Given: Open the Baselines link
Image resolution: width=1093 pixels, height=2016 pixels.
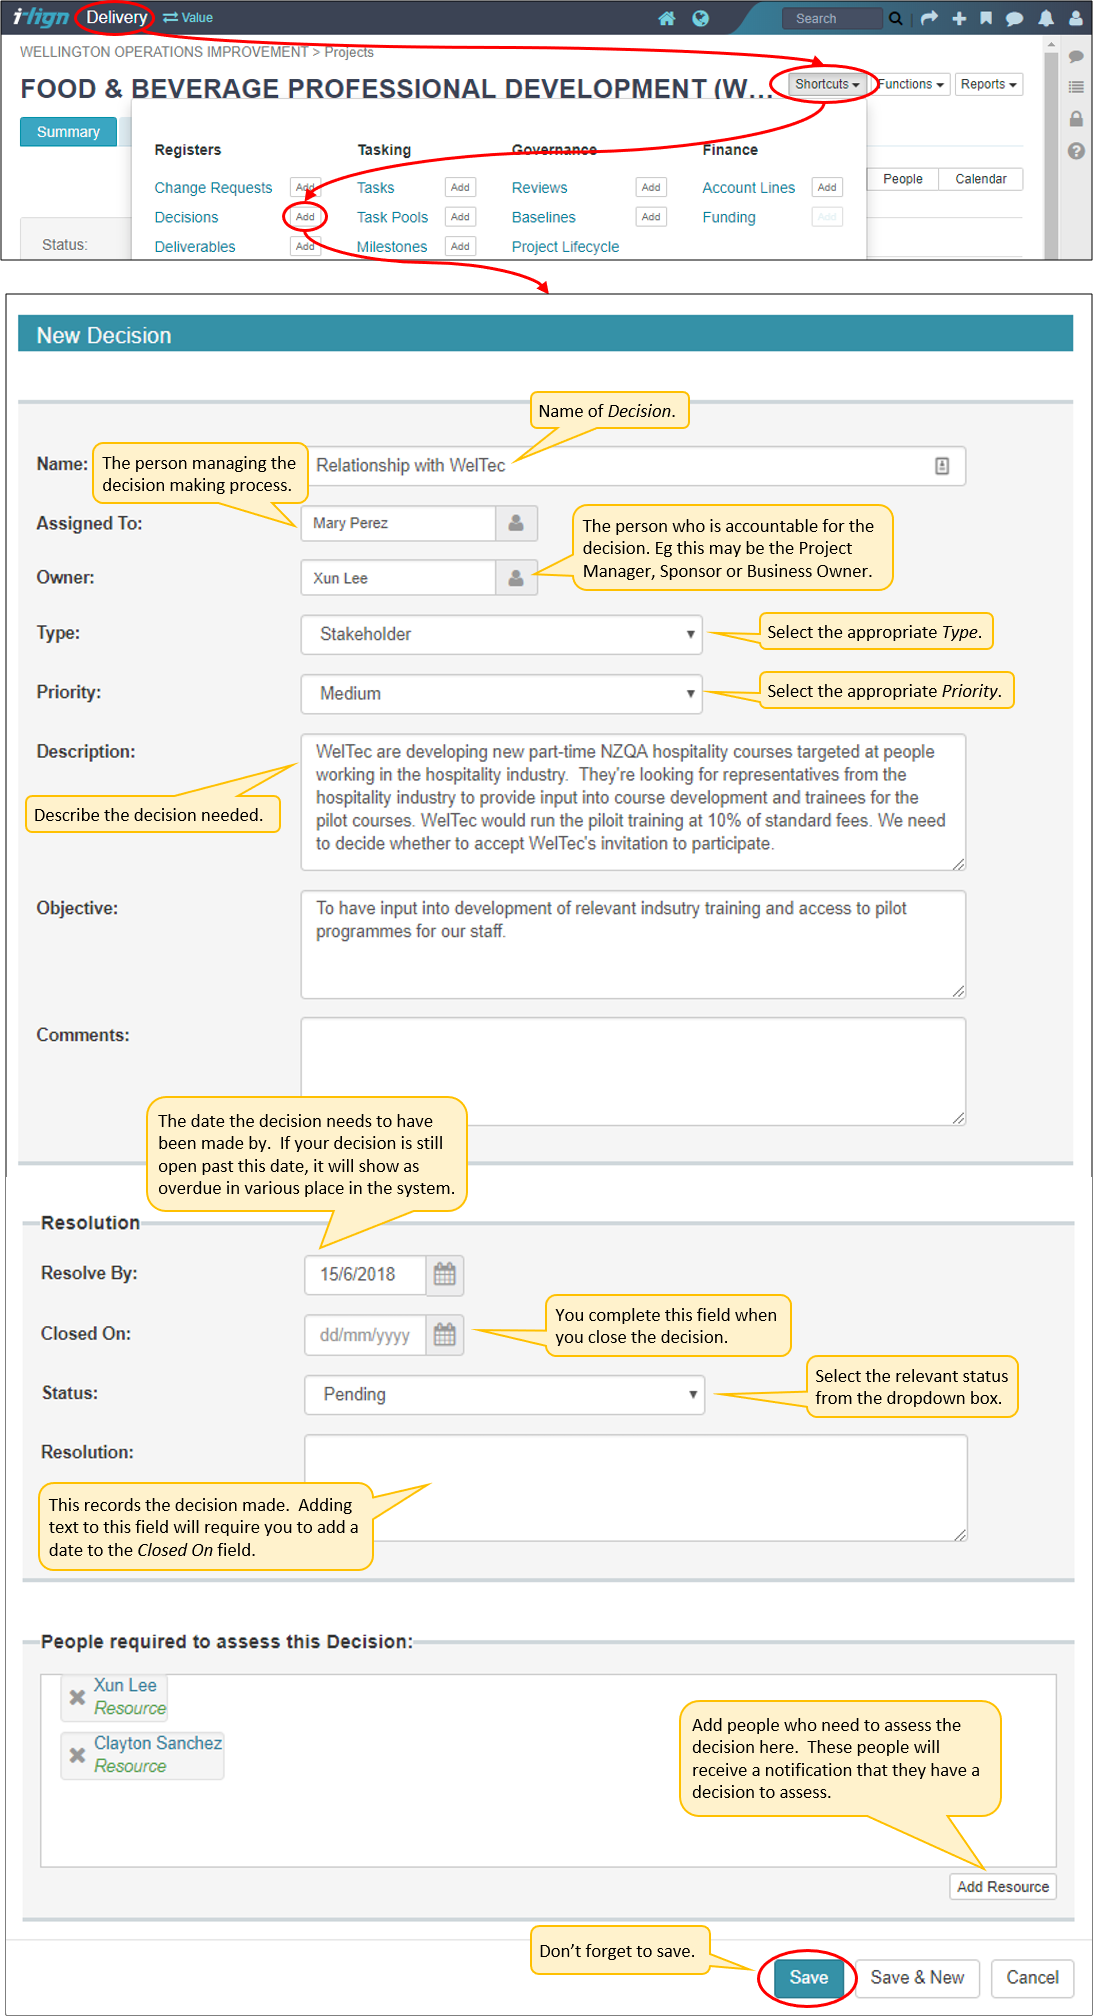Looking at the screenshot, I should (x=543, y=217).
